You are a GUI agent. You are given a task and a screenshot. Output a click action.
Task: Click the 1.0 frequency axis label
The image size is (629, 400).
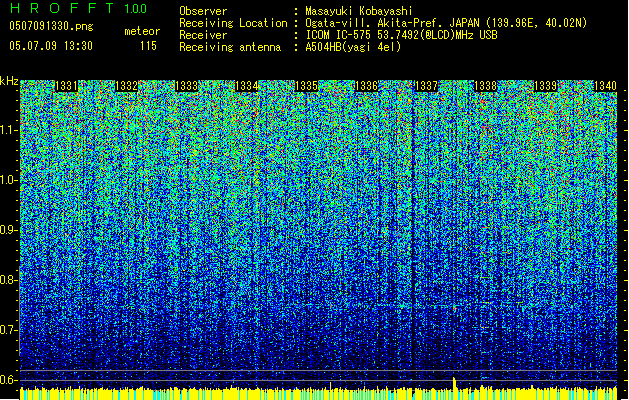tap(8, 180)
